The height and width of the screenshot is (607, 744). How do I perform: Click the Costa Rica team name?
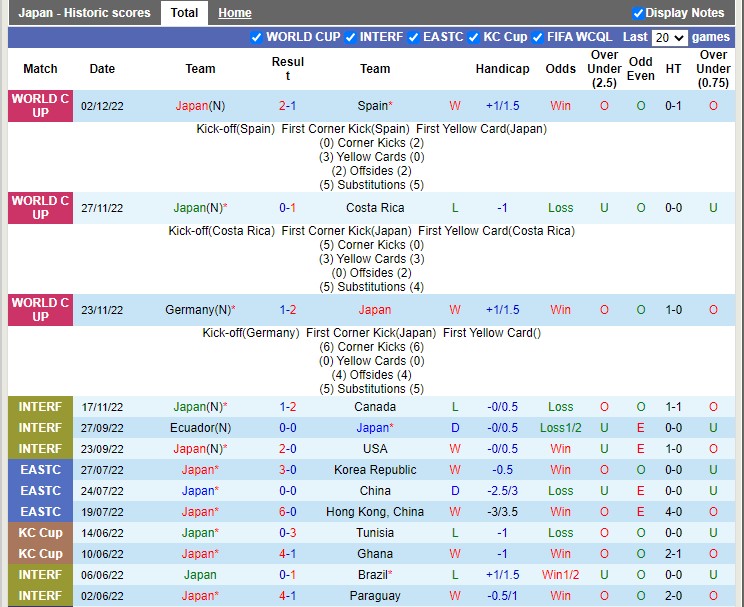[x=375, y=208]
